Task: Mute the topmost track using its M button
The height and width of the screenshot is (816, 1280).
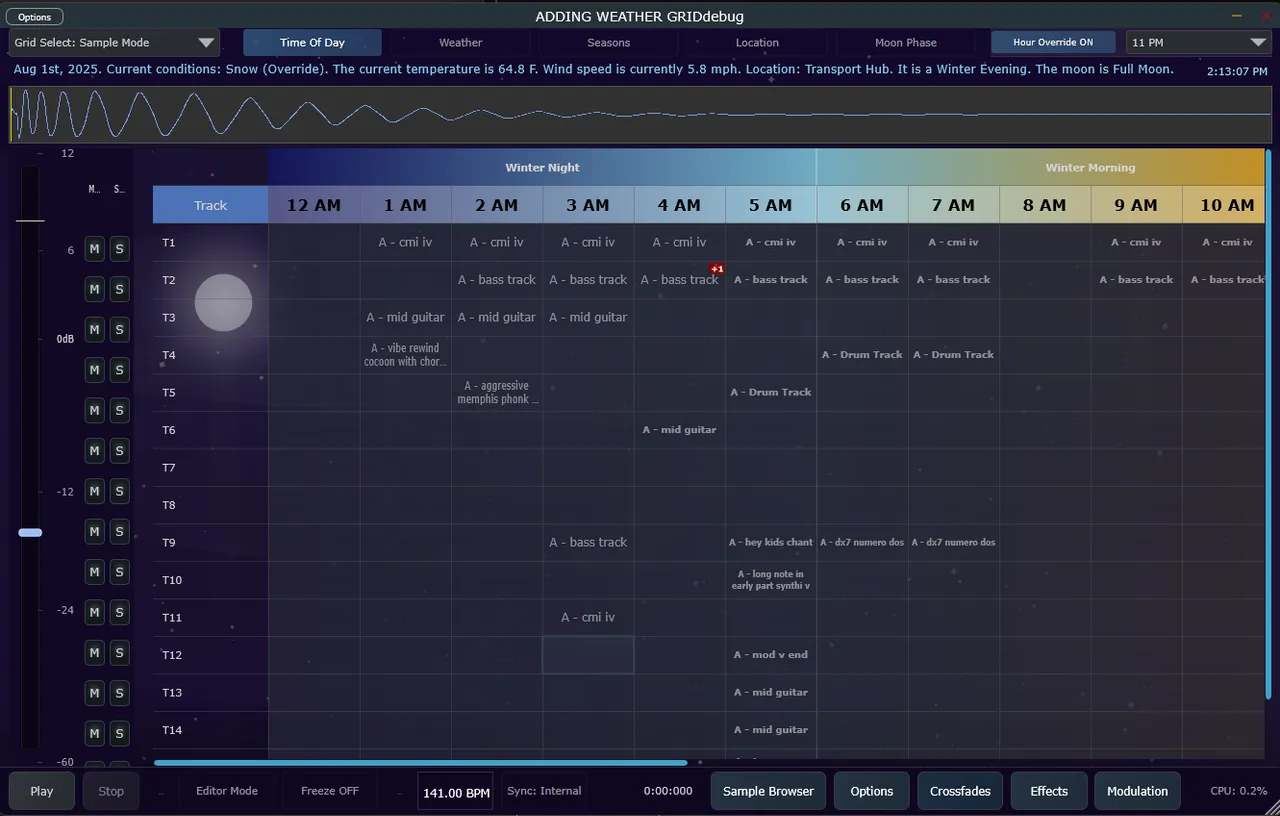Action: pyautogui.click(x=94, y=249)
